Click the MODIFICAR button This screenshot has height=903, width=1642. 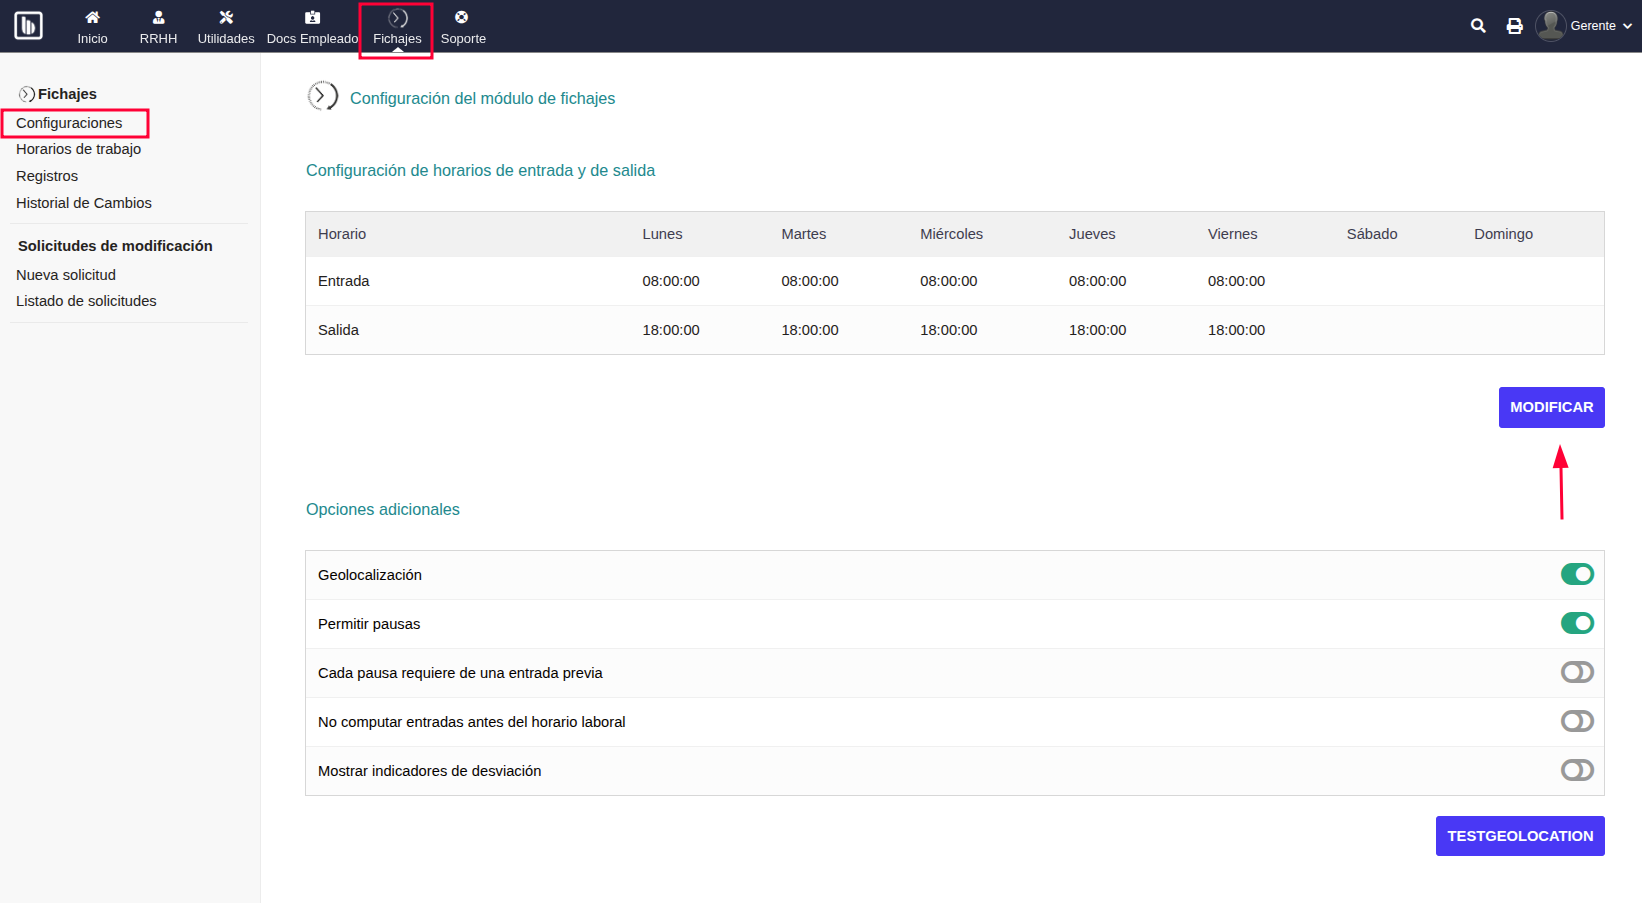[x=1551, y=407]
